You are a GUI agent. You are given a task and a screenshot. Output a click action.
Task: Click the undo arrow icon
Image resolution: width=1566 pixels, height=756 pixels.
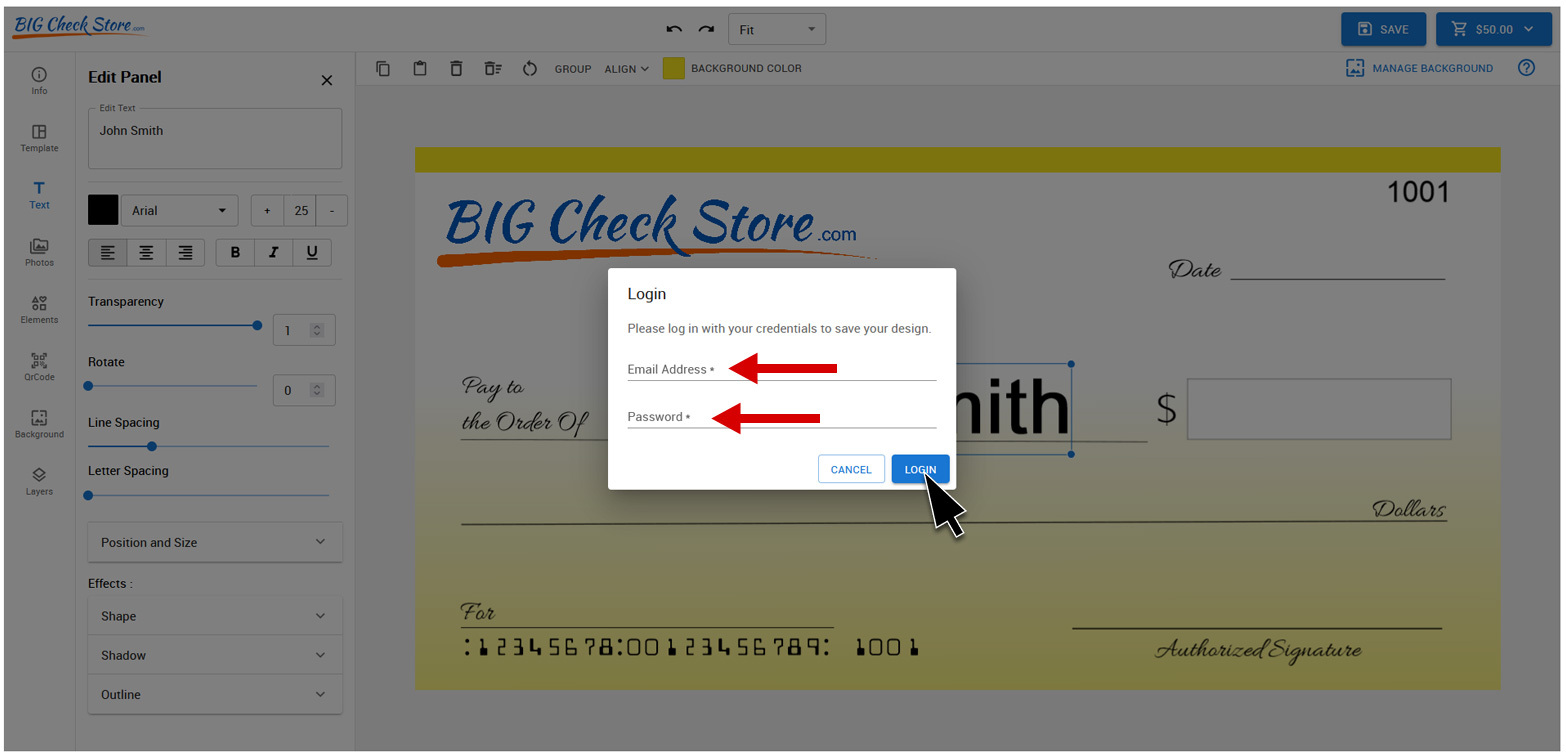coord(675,29)
